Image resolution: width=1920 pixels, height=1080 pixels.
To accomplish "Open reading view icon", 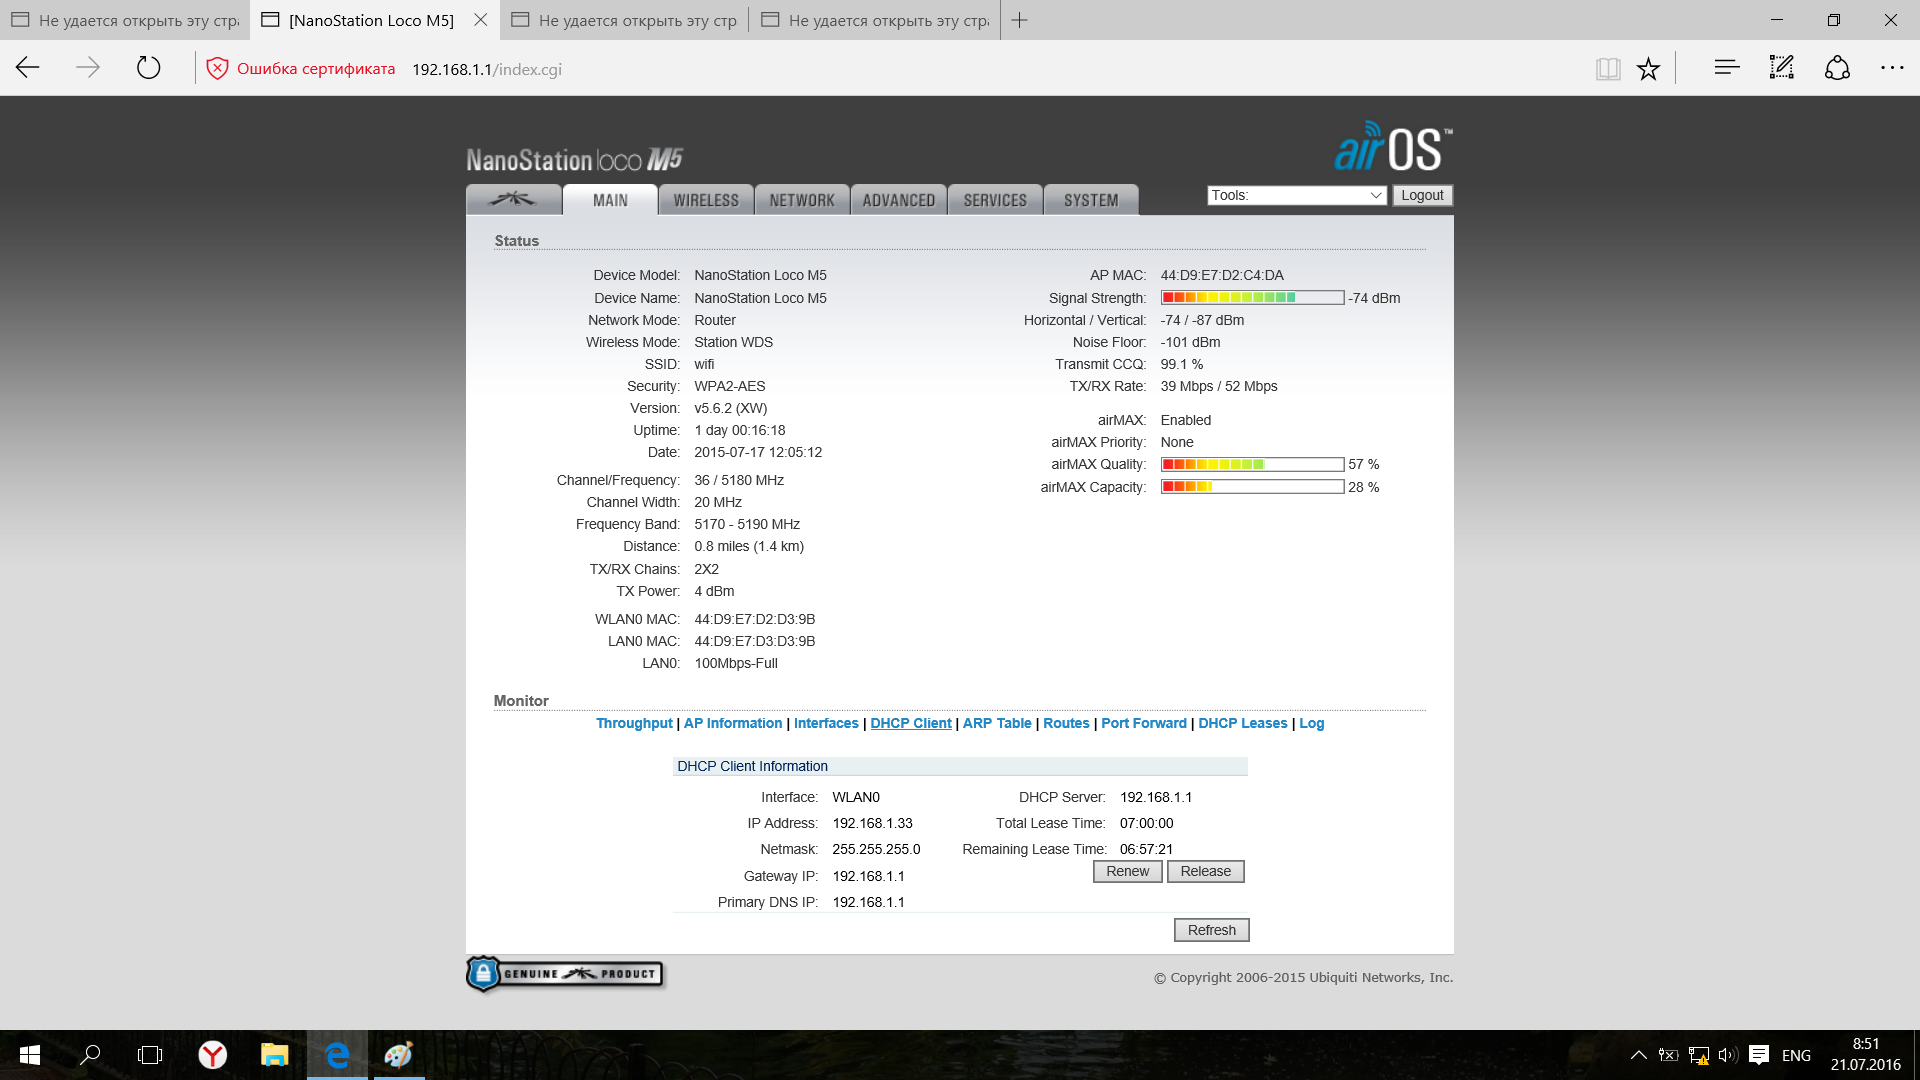I will (1608, 68).
